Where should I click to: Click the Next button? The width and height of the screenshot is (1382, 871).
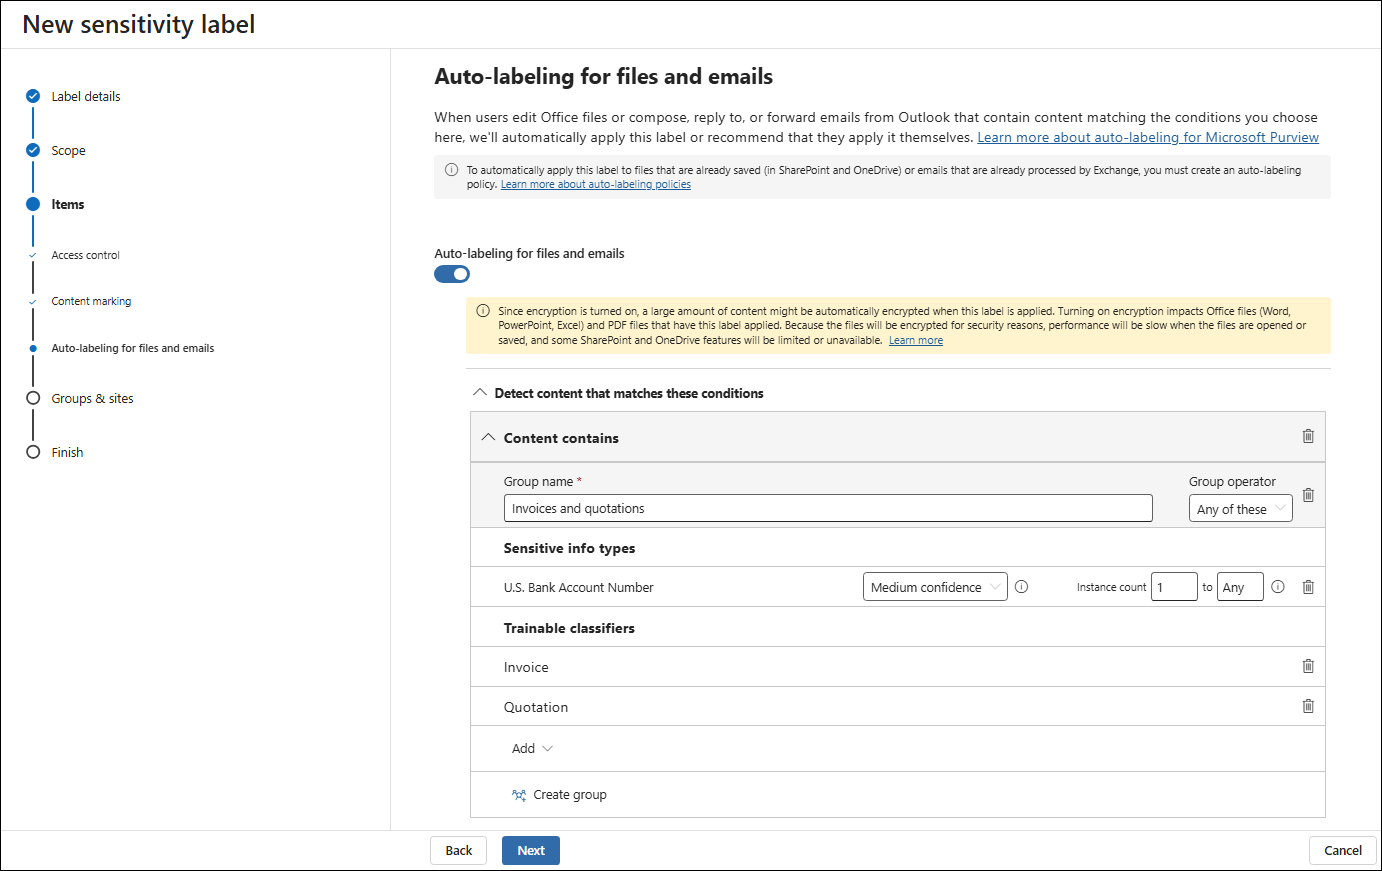(x=531, y=850)
